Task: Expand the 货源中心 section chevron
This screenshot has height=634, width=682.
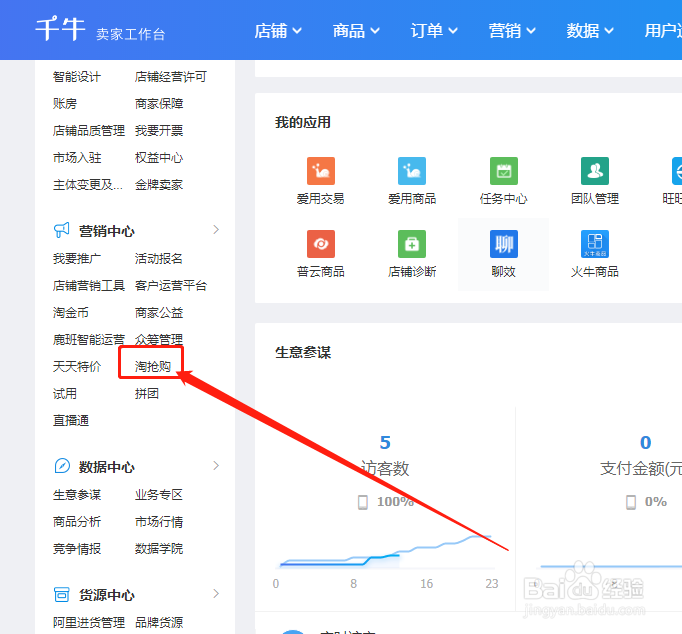Action: [216, 594]
